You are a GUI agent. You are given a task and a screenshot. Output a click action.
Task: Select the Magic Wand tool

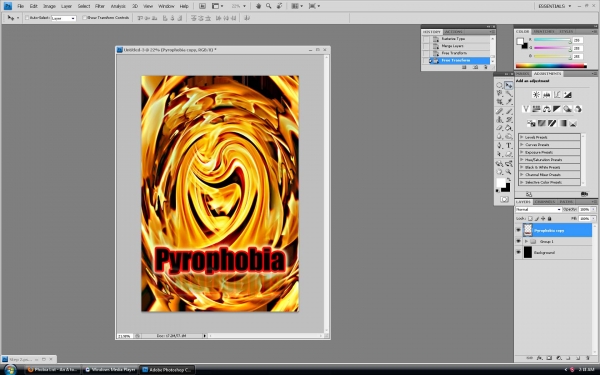(509, 93)
